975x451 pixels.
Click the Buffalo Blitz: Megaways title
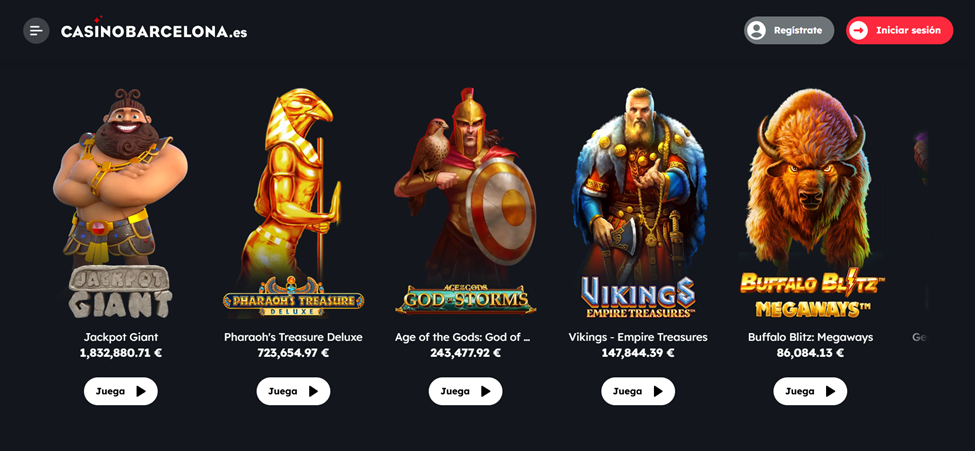pyautogui.click(x=810, y=337)
